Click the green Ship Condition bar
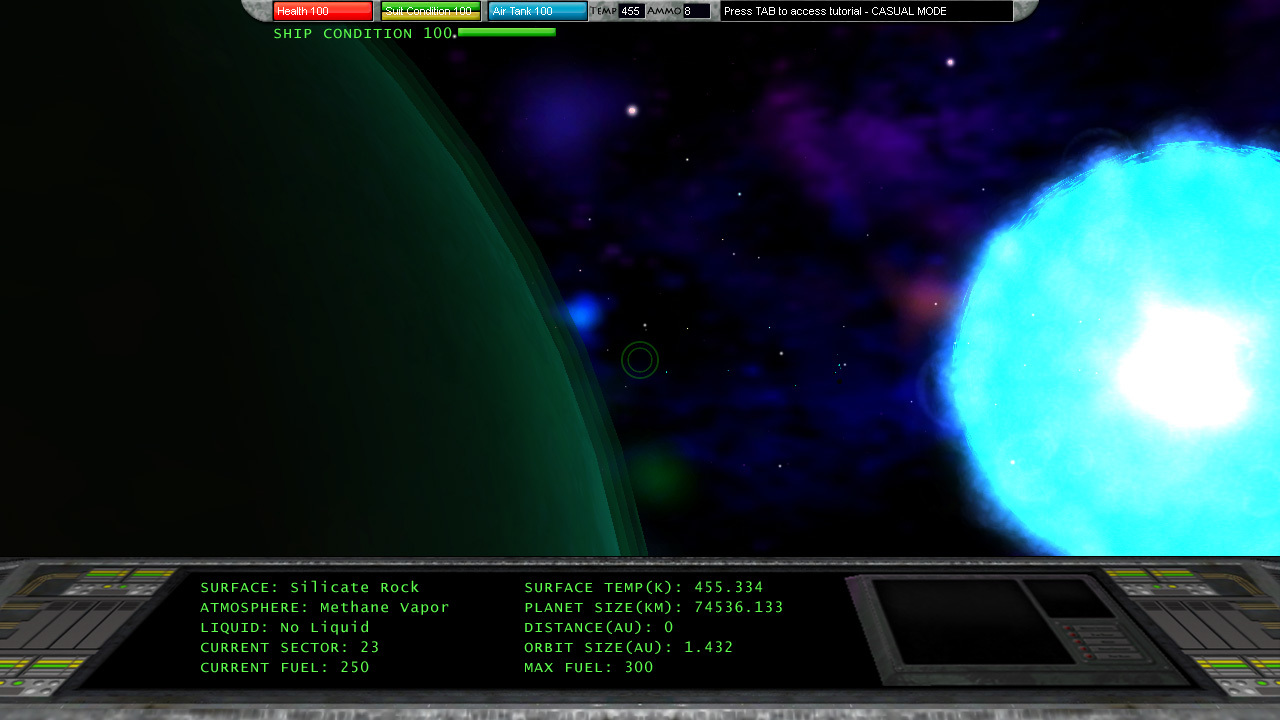1280x720 pixels. 506,33
